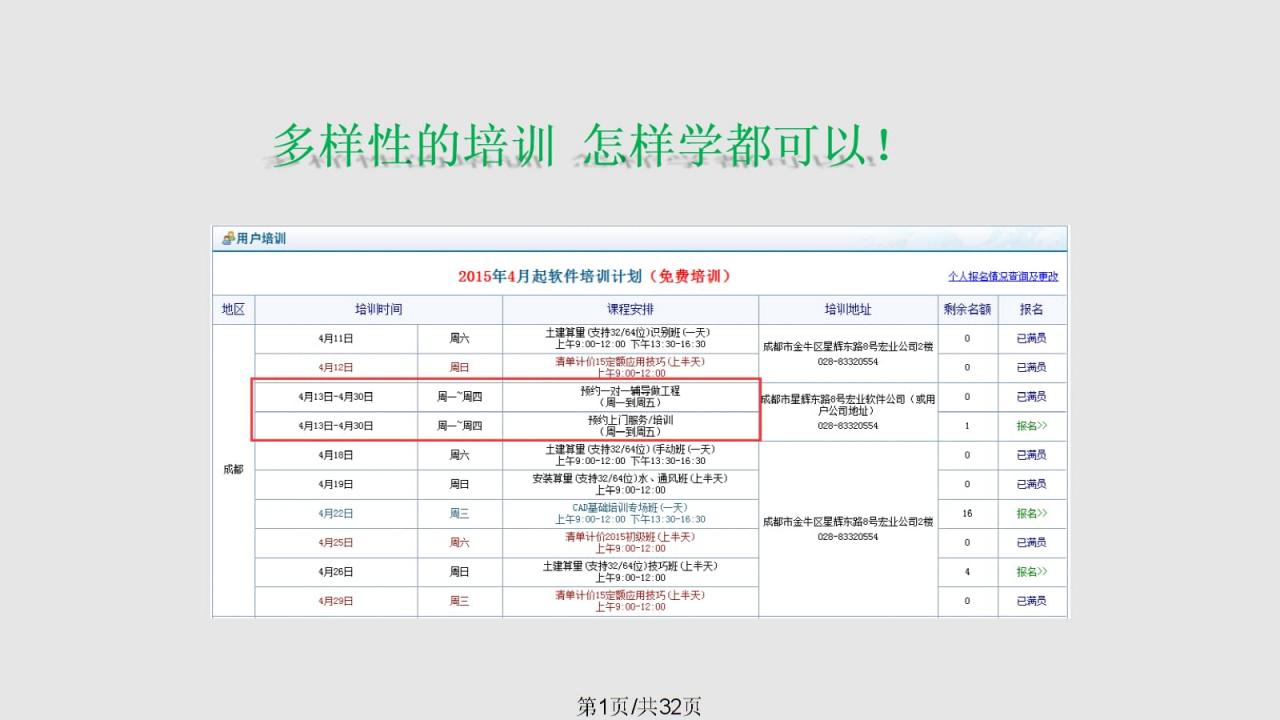Click the 周六 cell in the 4月25日 row
Screen dimensions: 1280x720
(x=460, y=542)
